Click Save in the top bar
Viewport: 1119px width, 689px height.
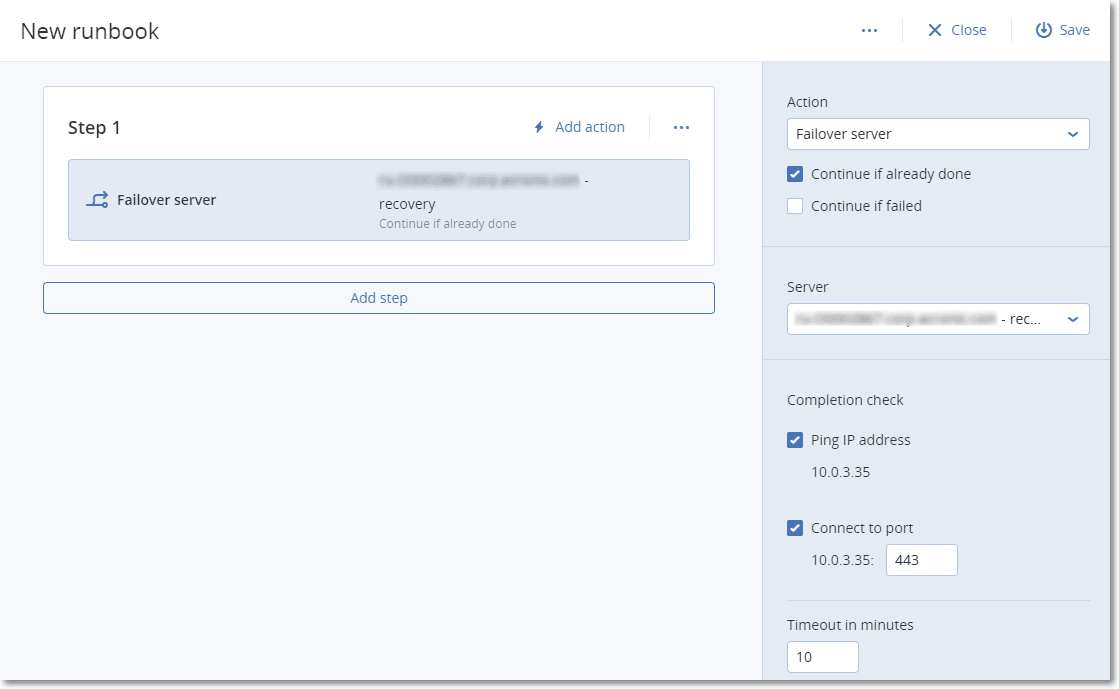point(1073,30)
